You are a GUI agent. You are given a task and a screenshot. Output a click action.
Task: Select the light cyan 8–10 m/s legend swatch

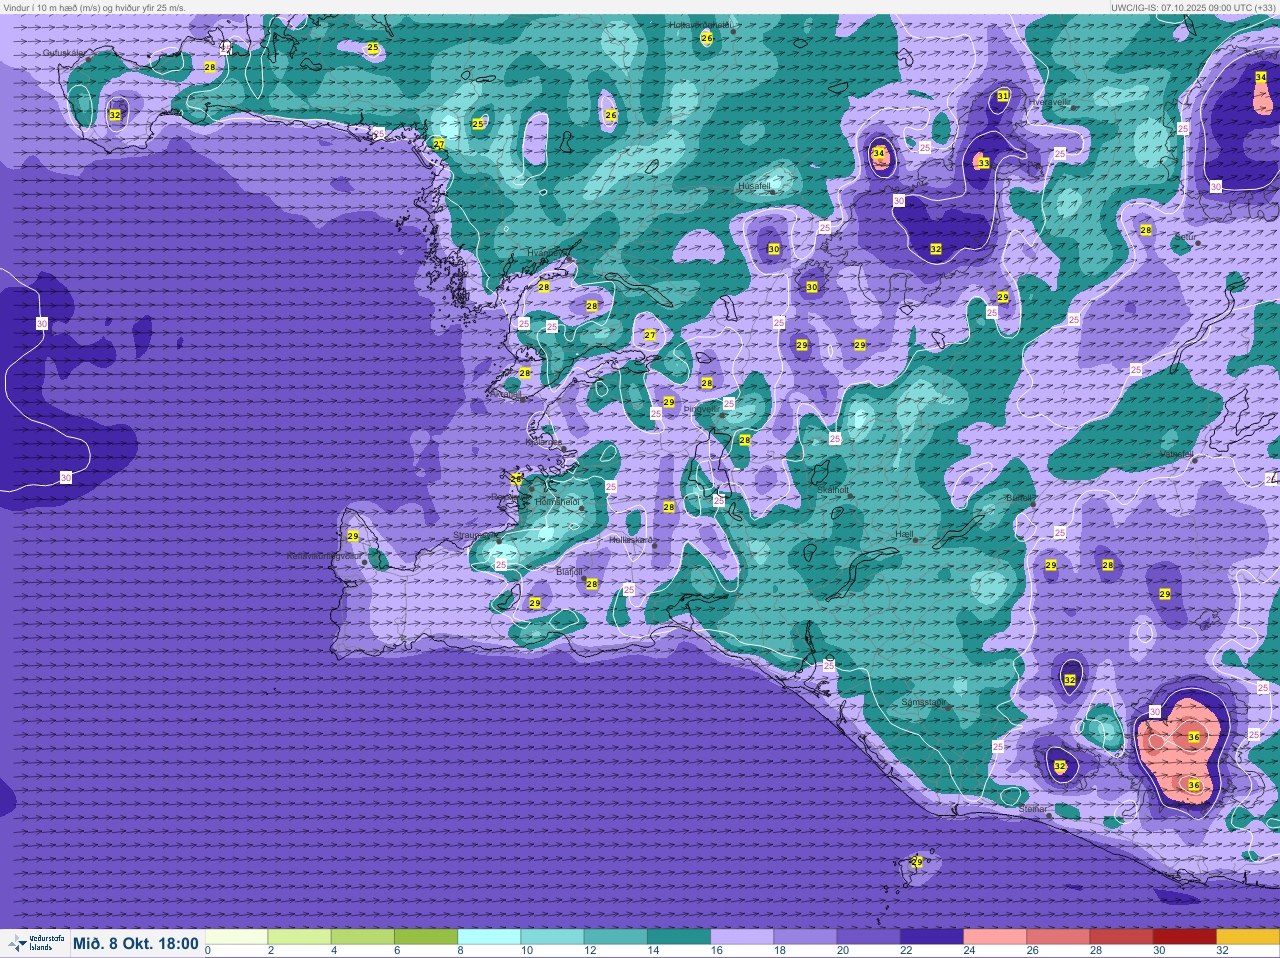pyautogui.click(x=489, y=937)
